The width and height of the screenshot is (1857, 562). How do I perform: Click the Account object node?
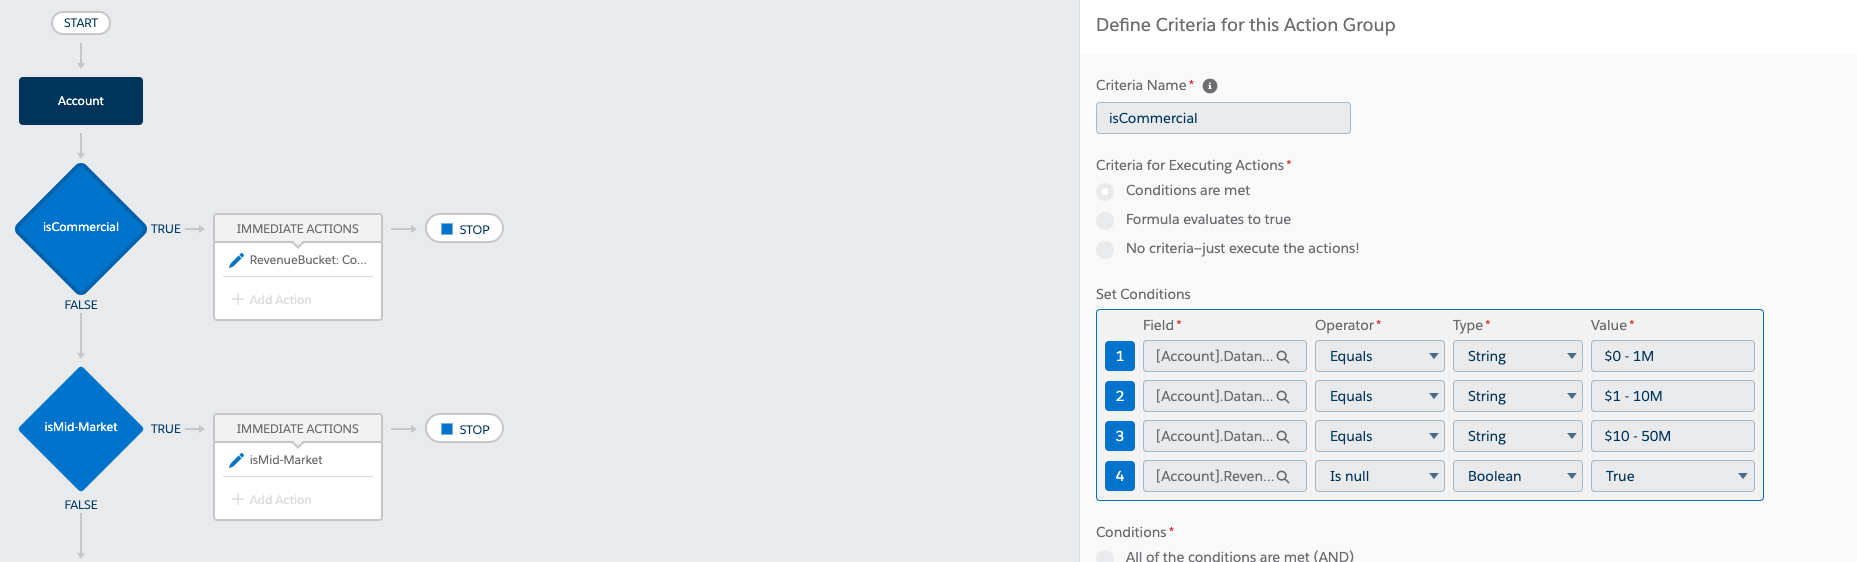point(81,101)
